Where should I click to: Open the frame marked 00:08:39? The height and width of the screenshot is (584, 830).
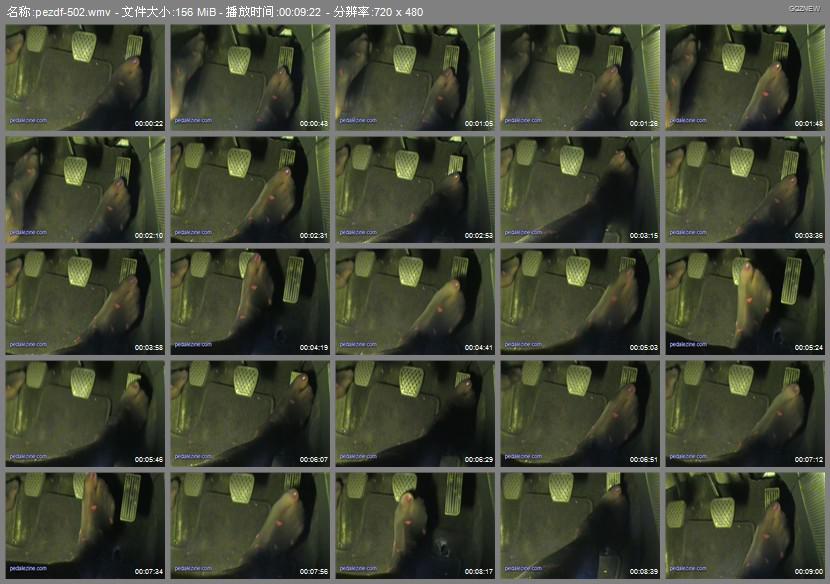pos(580,526)
